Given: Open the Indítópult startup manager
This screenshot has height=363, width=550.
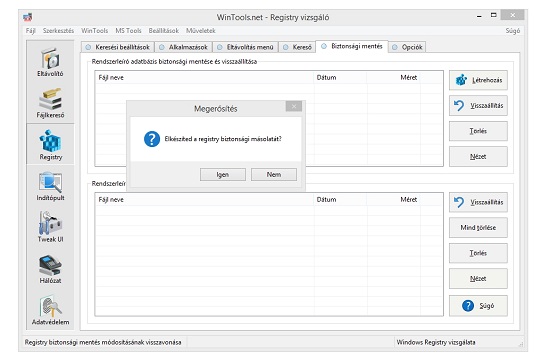Looking at the screenshot, I should pyautogui.click(x=50, y=186).
